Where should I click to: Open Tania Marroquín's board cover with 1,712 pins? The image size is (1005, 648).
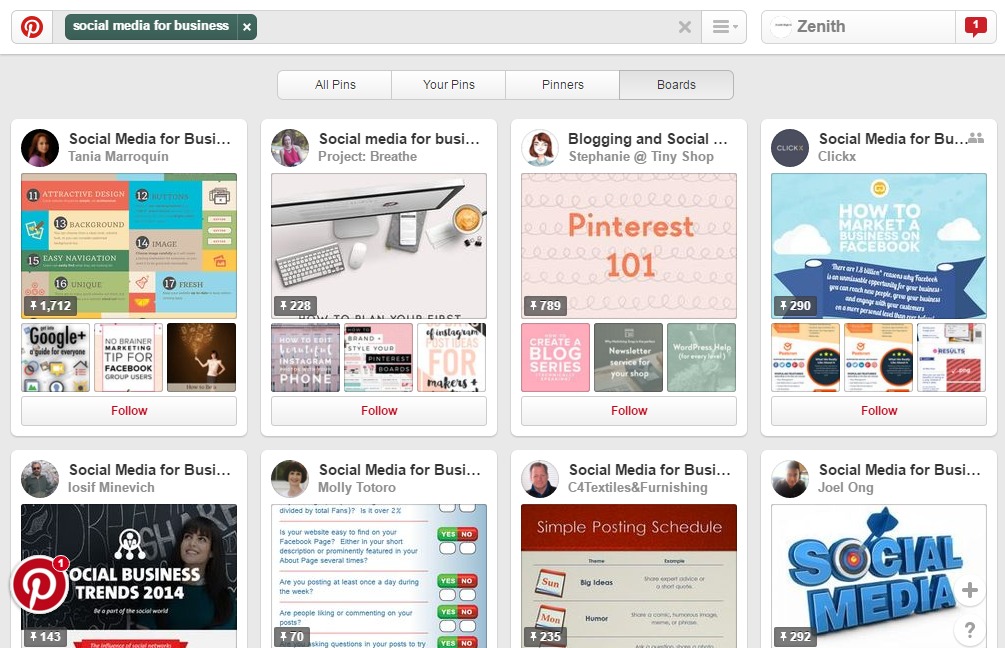[x=129, y=245]
